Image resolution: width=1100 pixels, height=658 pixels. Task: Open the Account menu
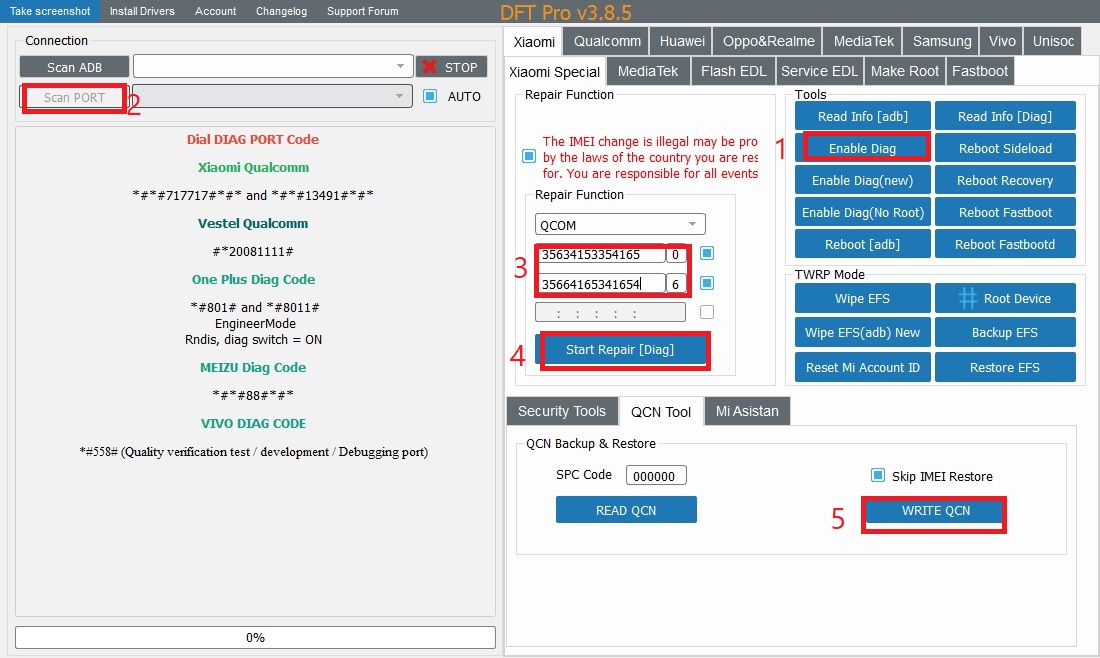pos(215,11)
